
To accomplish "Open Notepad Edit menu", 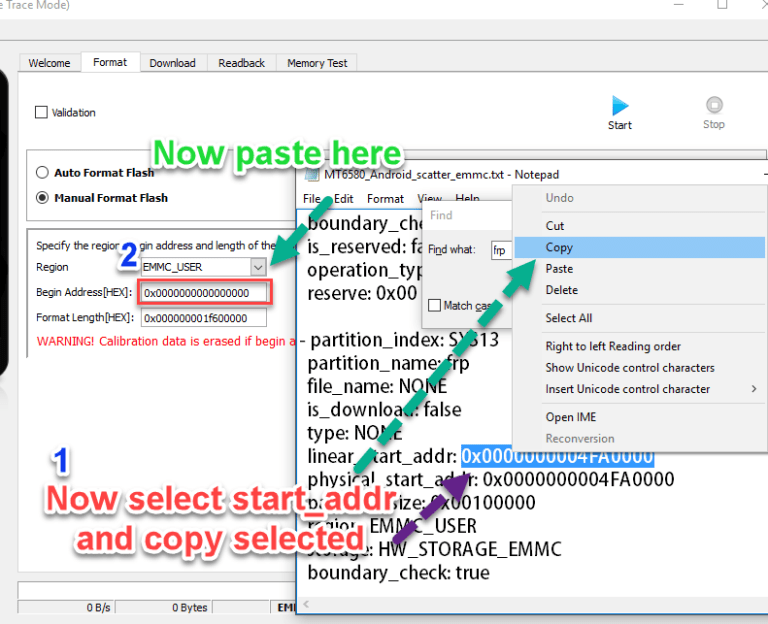I will (343, 199).
